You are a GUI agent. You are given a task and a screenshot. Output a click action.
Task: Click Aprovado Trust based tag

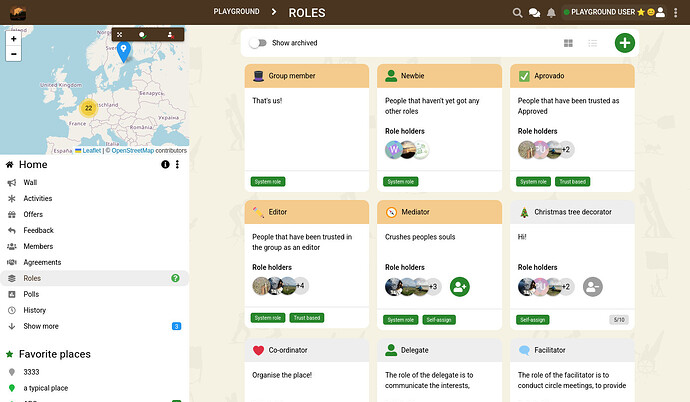[x=573, y=182]
